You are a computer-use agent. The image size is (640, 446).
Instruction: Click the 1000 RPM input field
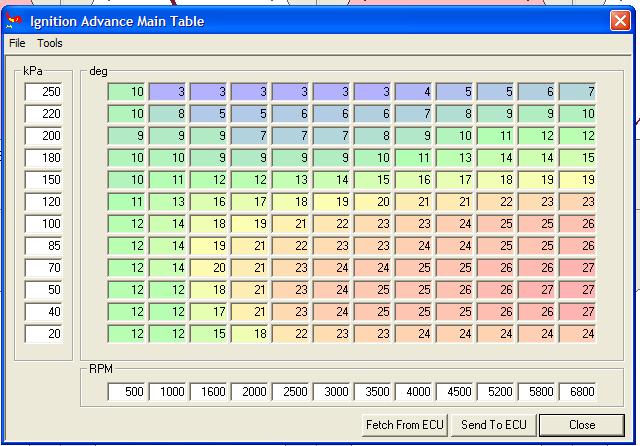pyautogui.click(x=167, y=392)
